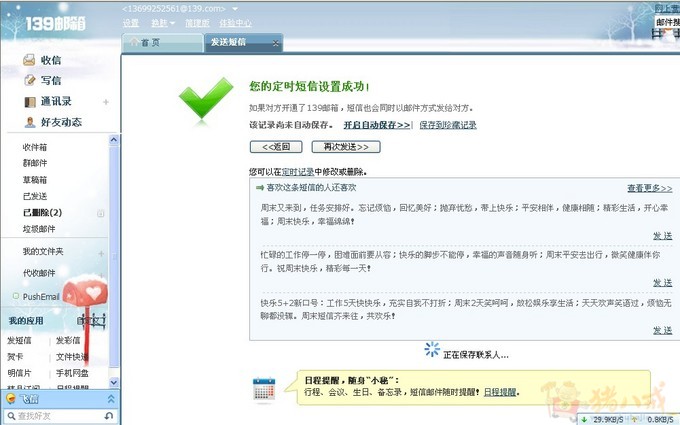Select the 发送短信 tab
The height and width of the screenshot is (425, 680).
[x=243, y=42]
